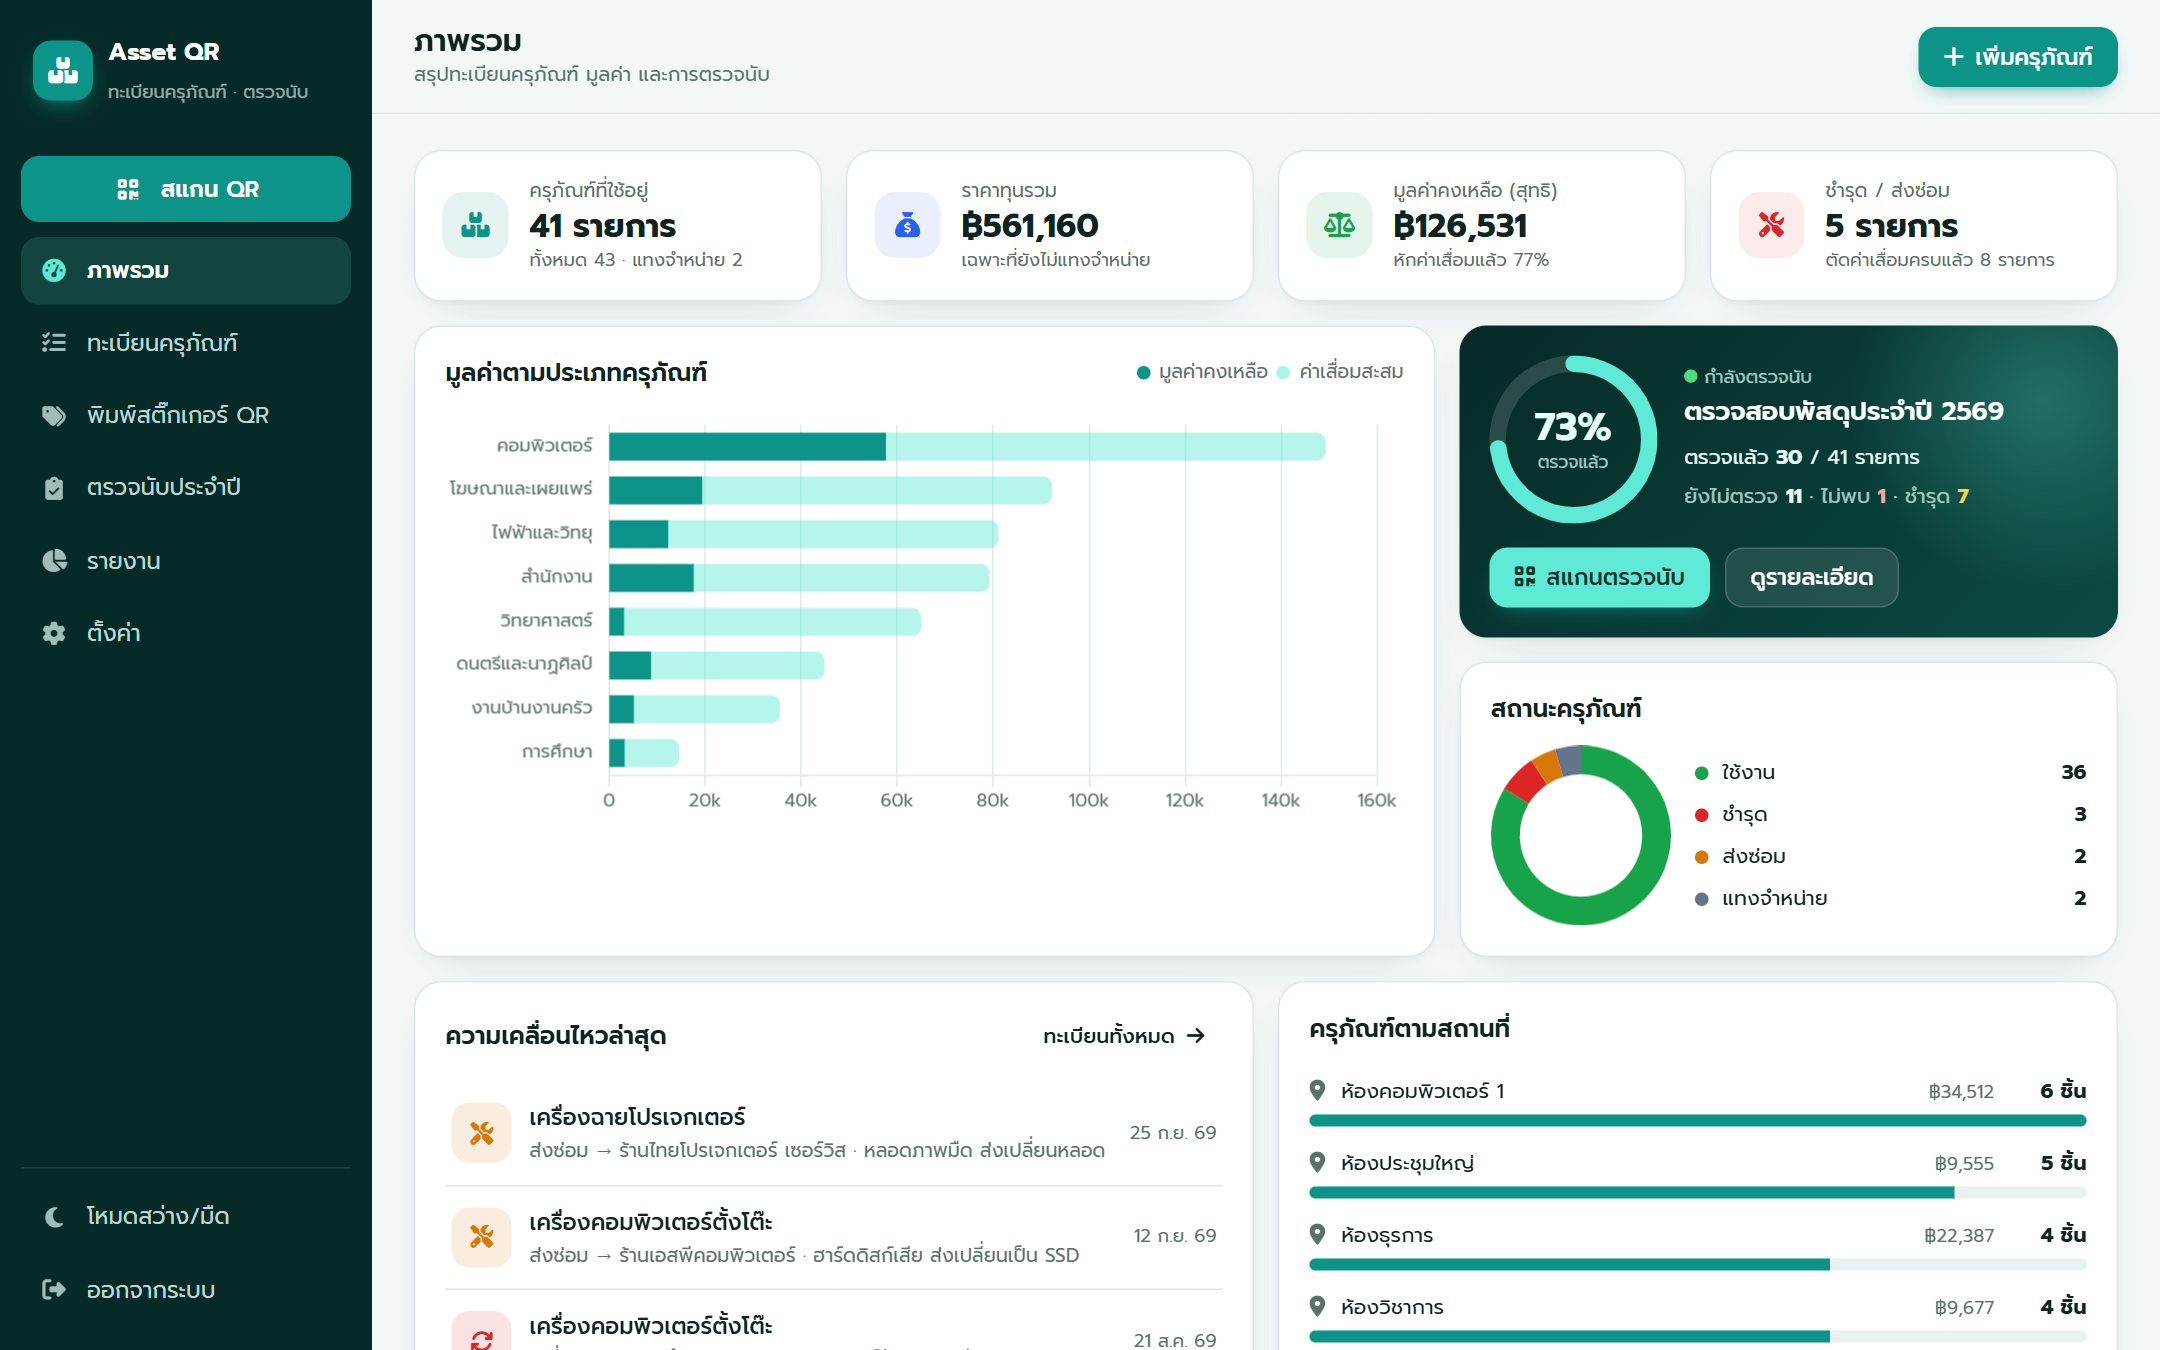Click the ห้องธุรการ progress bar
This screenshot has height=1350, width=2160.
(x=1698, y=1265)
